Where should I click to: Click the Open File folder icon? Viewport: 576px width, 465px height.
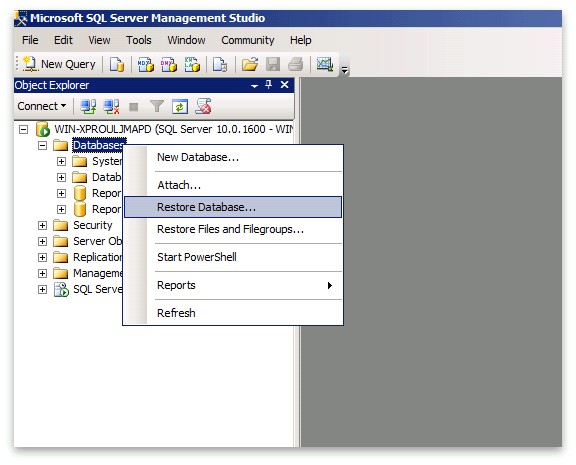250,64
